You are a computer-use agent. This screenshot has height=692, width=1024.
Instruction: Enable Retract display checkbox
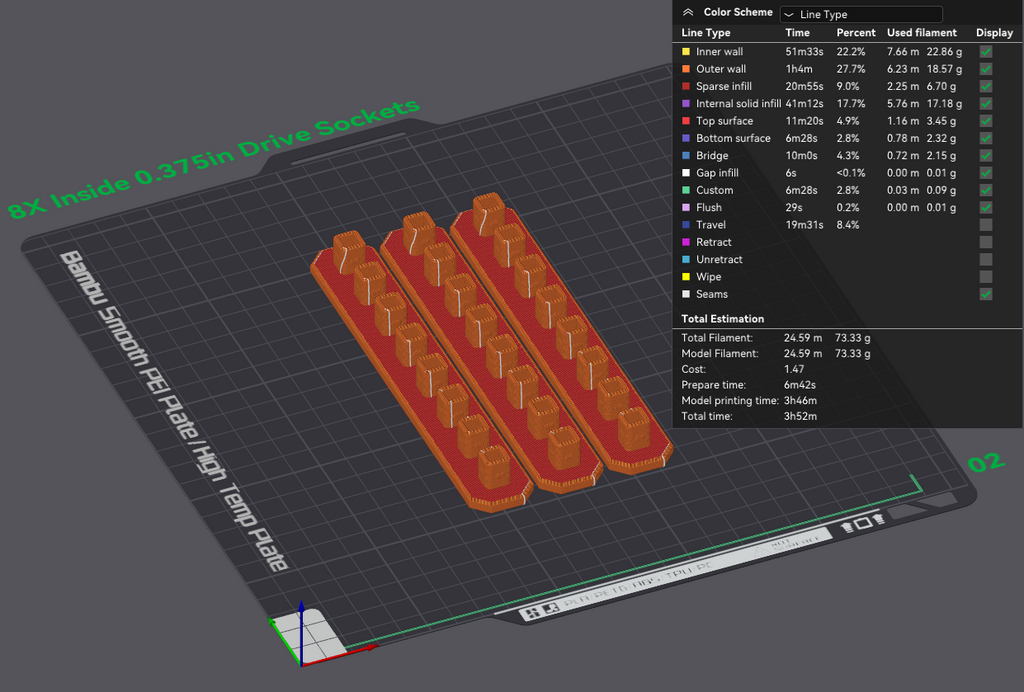pyautogui.click(x=985, y=242)
